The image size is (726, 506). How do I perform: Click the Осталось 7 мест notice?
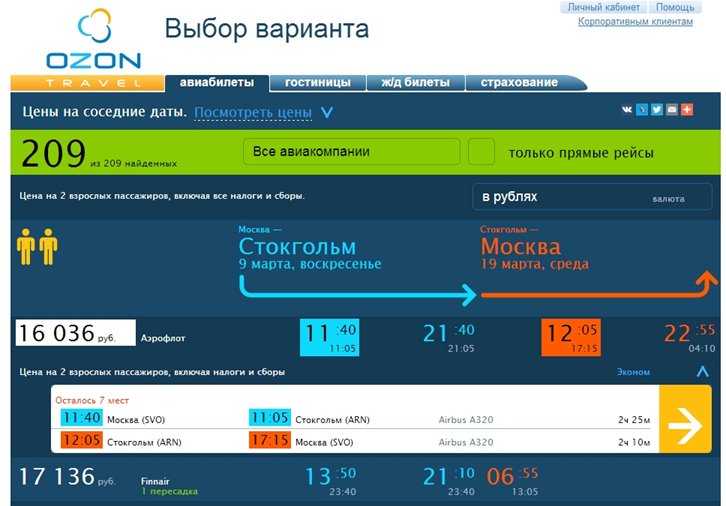click(x=92, y=400)
